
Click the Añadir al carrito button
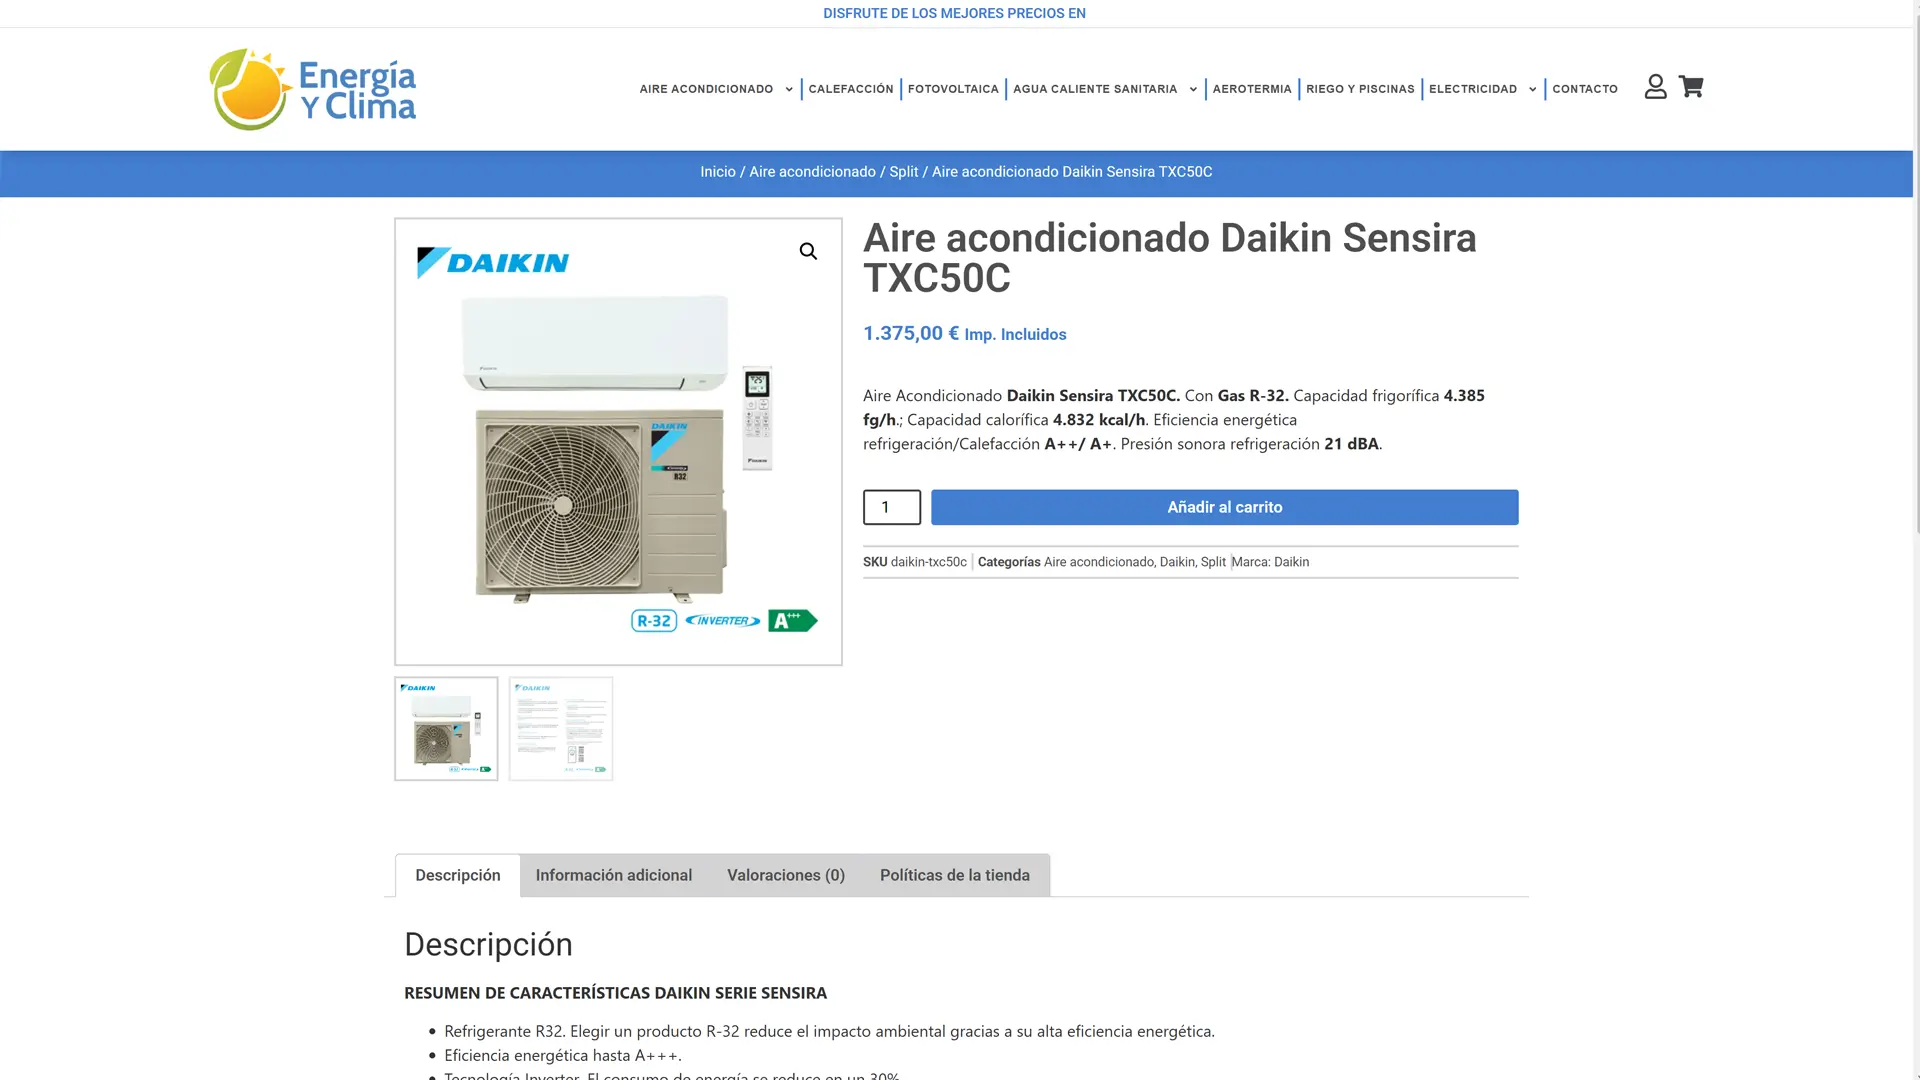[1225, 507]
